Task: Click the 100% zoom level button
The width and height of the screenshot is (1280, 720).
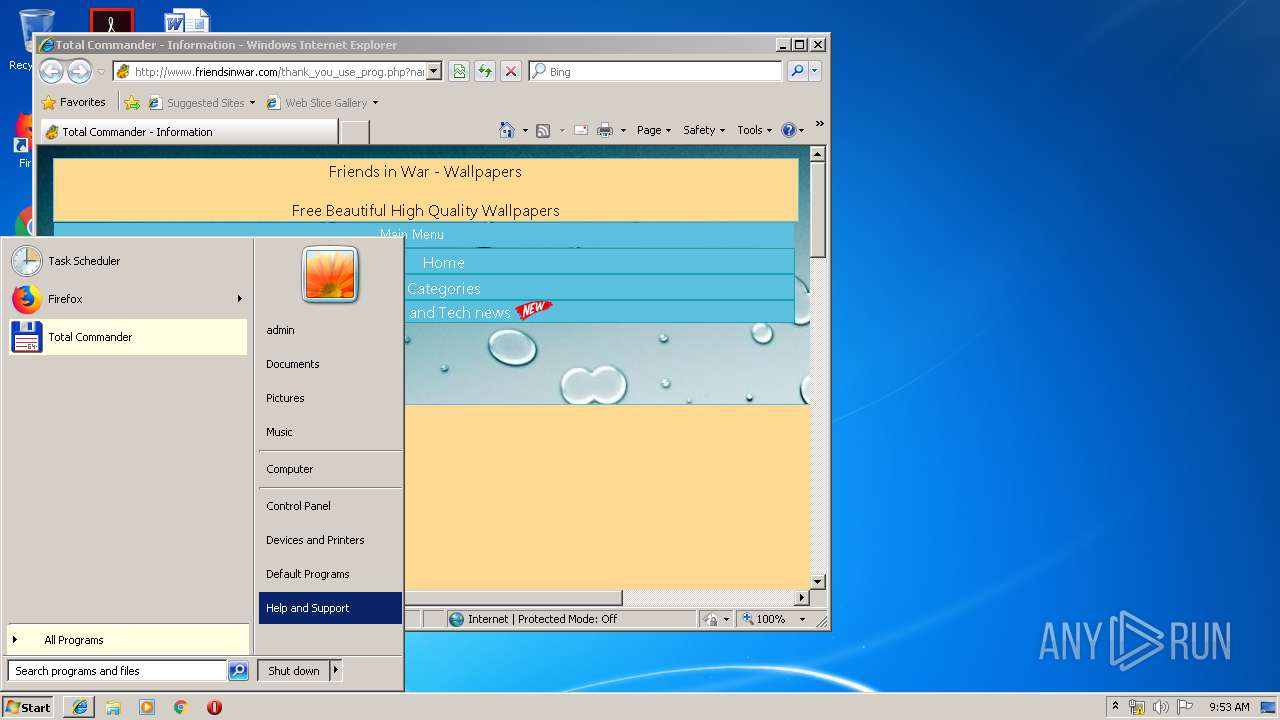Action: 763,619
